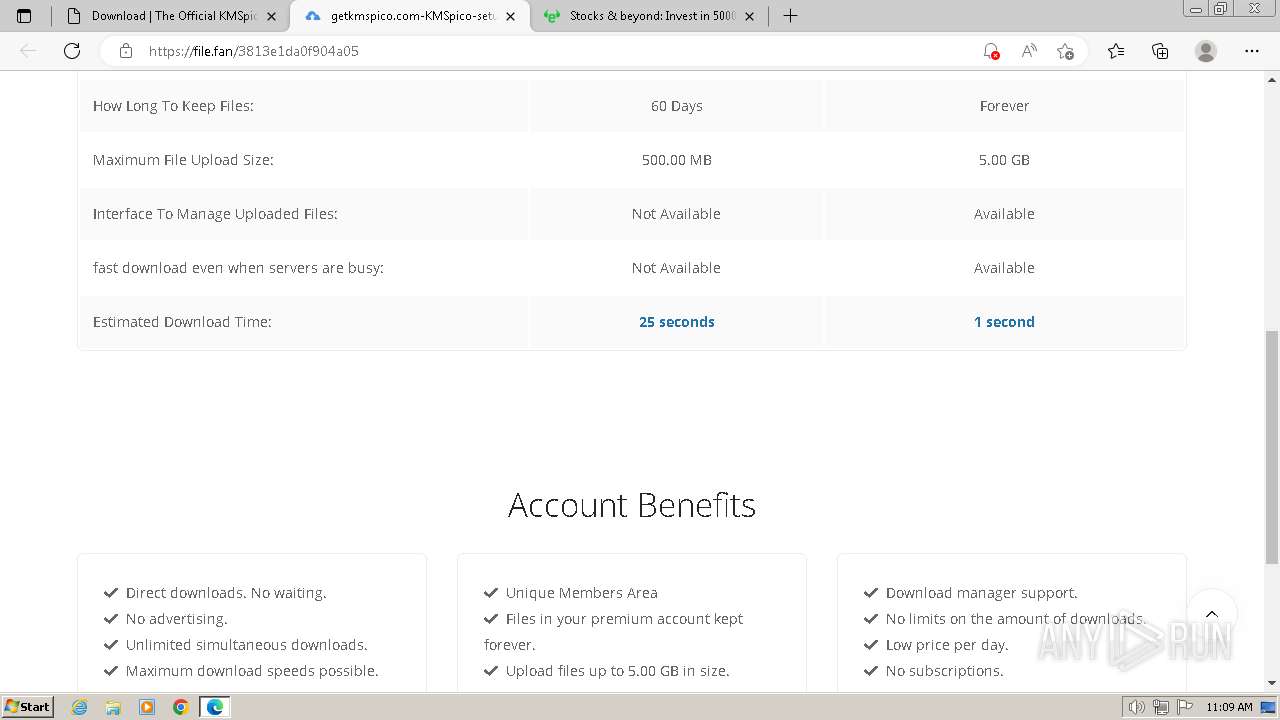Open the blocked notifications icon
This screenshot has height=720, width=1280.
991,51
